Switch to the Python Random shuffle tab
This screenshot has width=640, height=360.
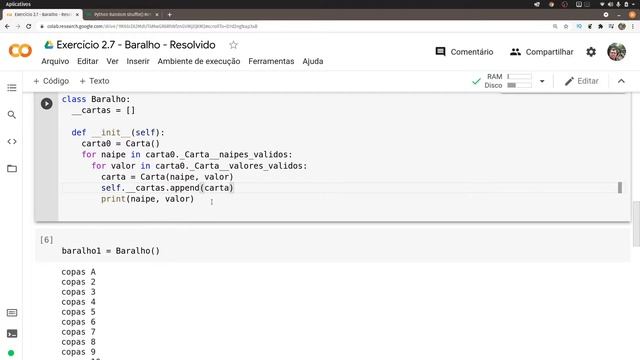coord(122,14)
